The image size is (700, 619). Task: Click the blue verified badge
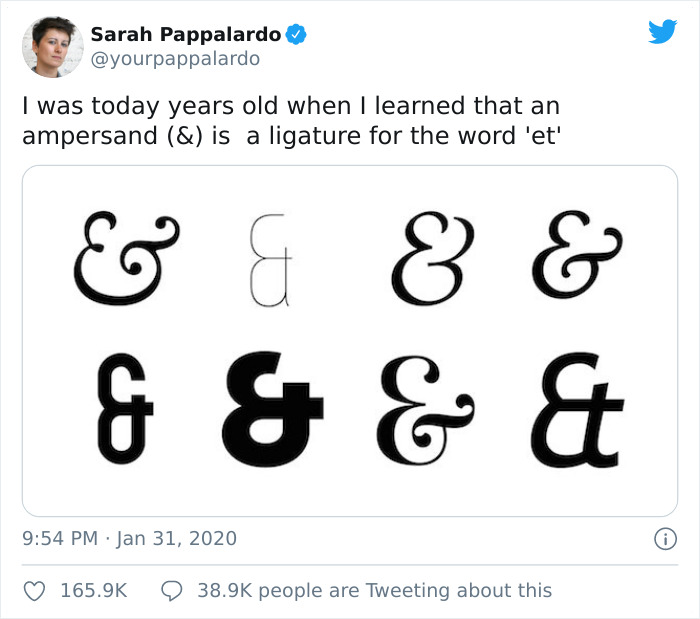296,35
